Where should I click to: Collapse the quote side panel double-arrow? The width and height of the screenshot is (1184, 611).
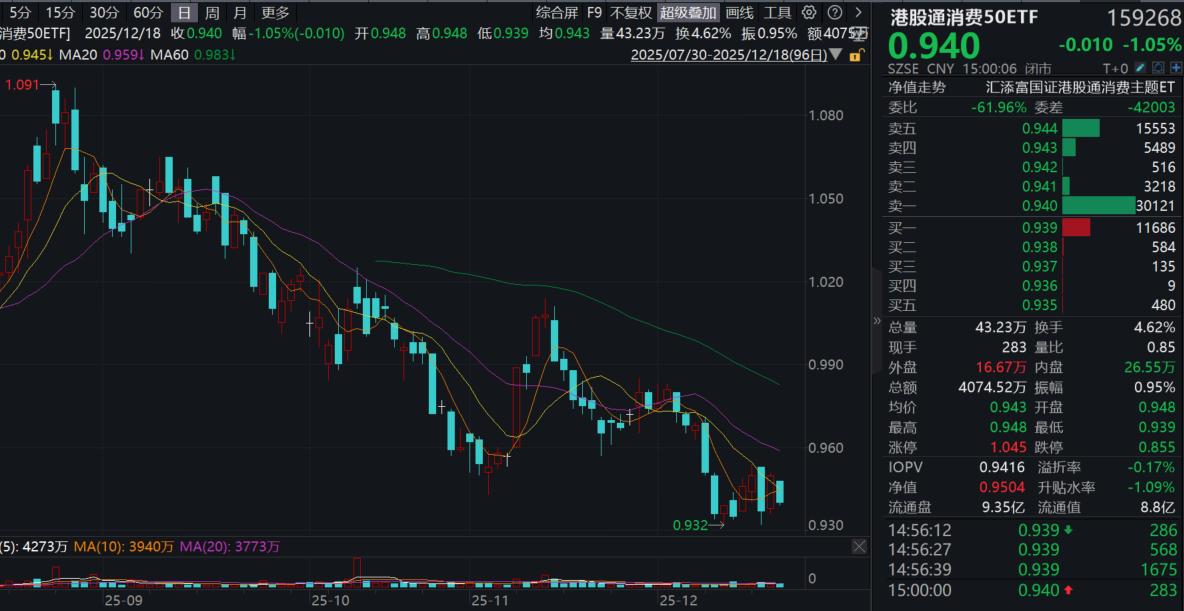[x=877, y=320]
